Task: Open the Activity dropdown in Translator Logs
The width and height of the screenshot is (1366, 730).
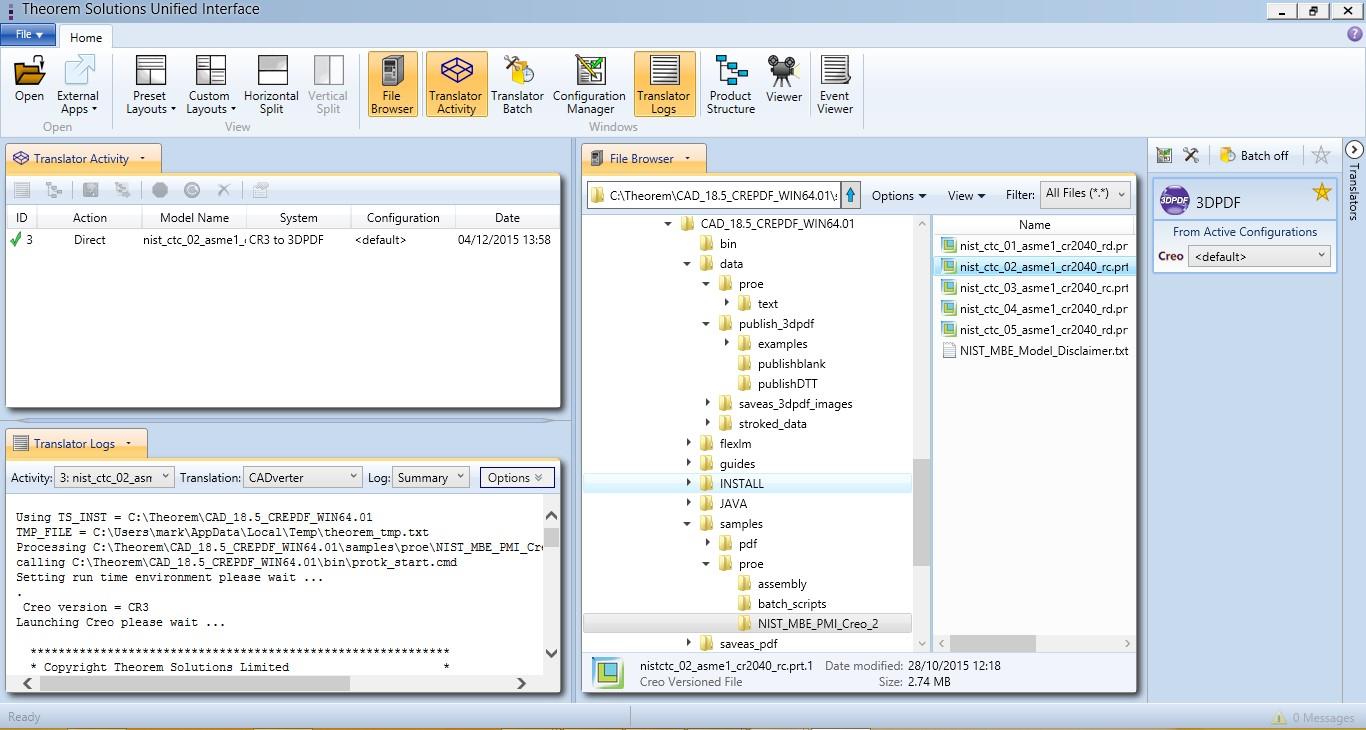Action: (115, 477)
